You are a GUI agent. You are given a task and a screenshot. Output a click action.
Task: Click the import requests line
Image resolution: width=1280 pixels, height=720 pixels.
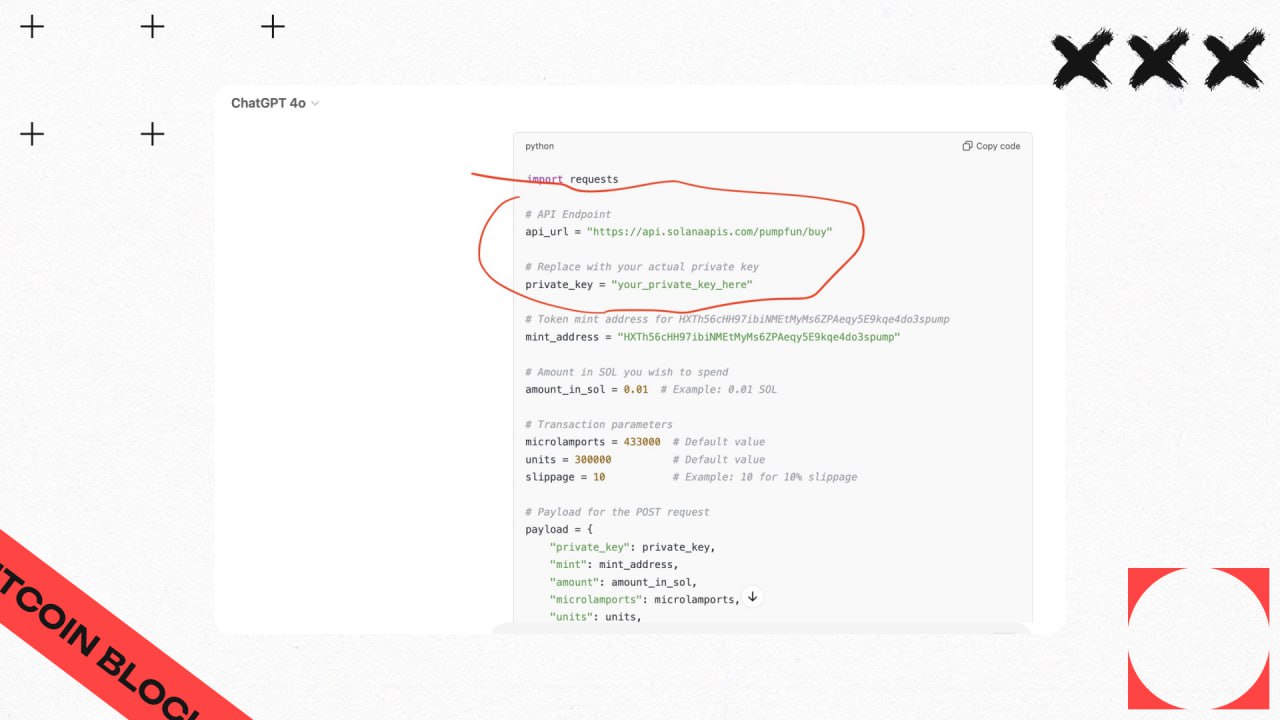pyautogui.click(x=572, y=180)
